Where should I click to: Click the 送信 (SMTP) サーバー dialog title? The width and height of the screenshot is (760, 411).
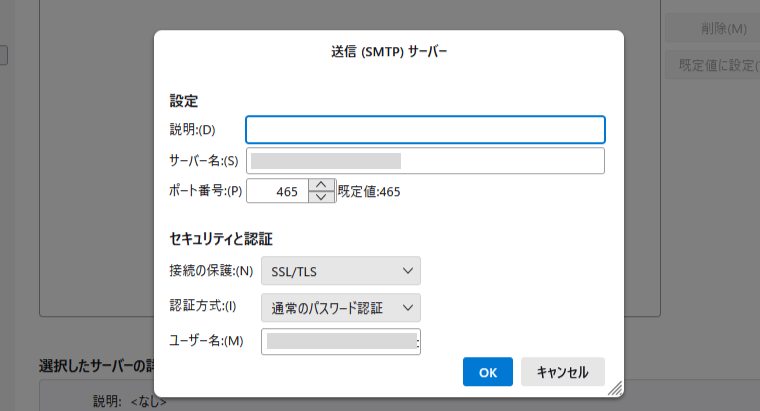[x=389, y=50]
